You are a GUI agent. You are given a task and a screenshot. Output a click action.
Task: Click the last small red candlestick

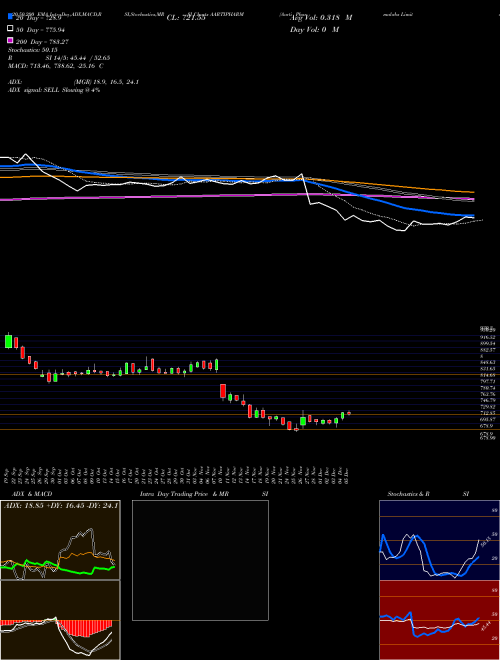(349, 413)
